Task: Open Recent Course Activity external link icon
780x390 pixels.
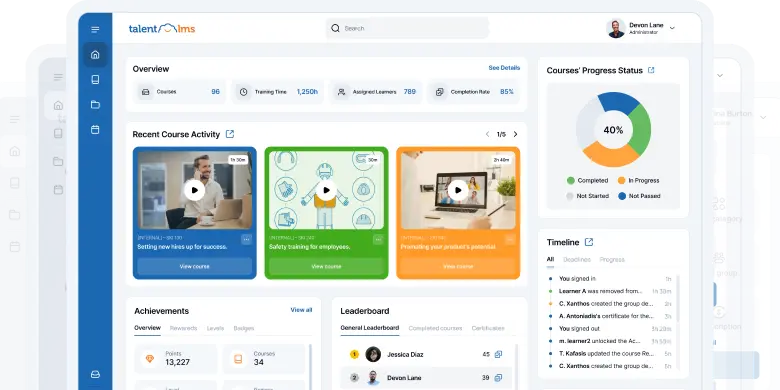Action: coord(230,134)
